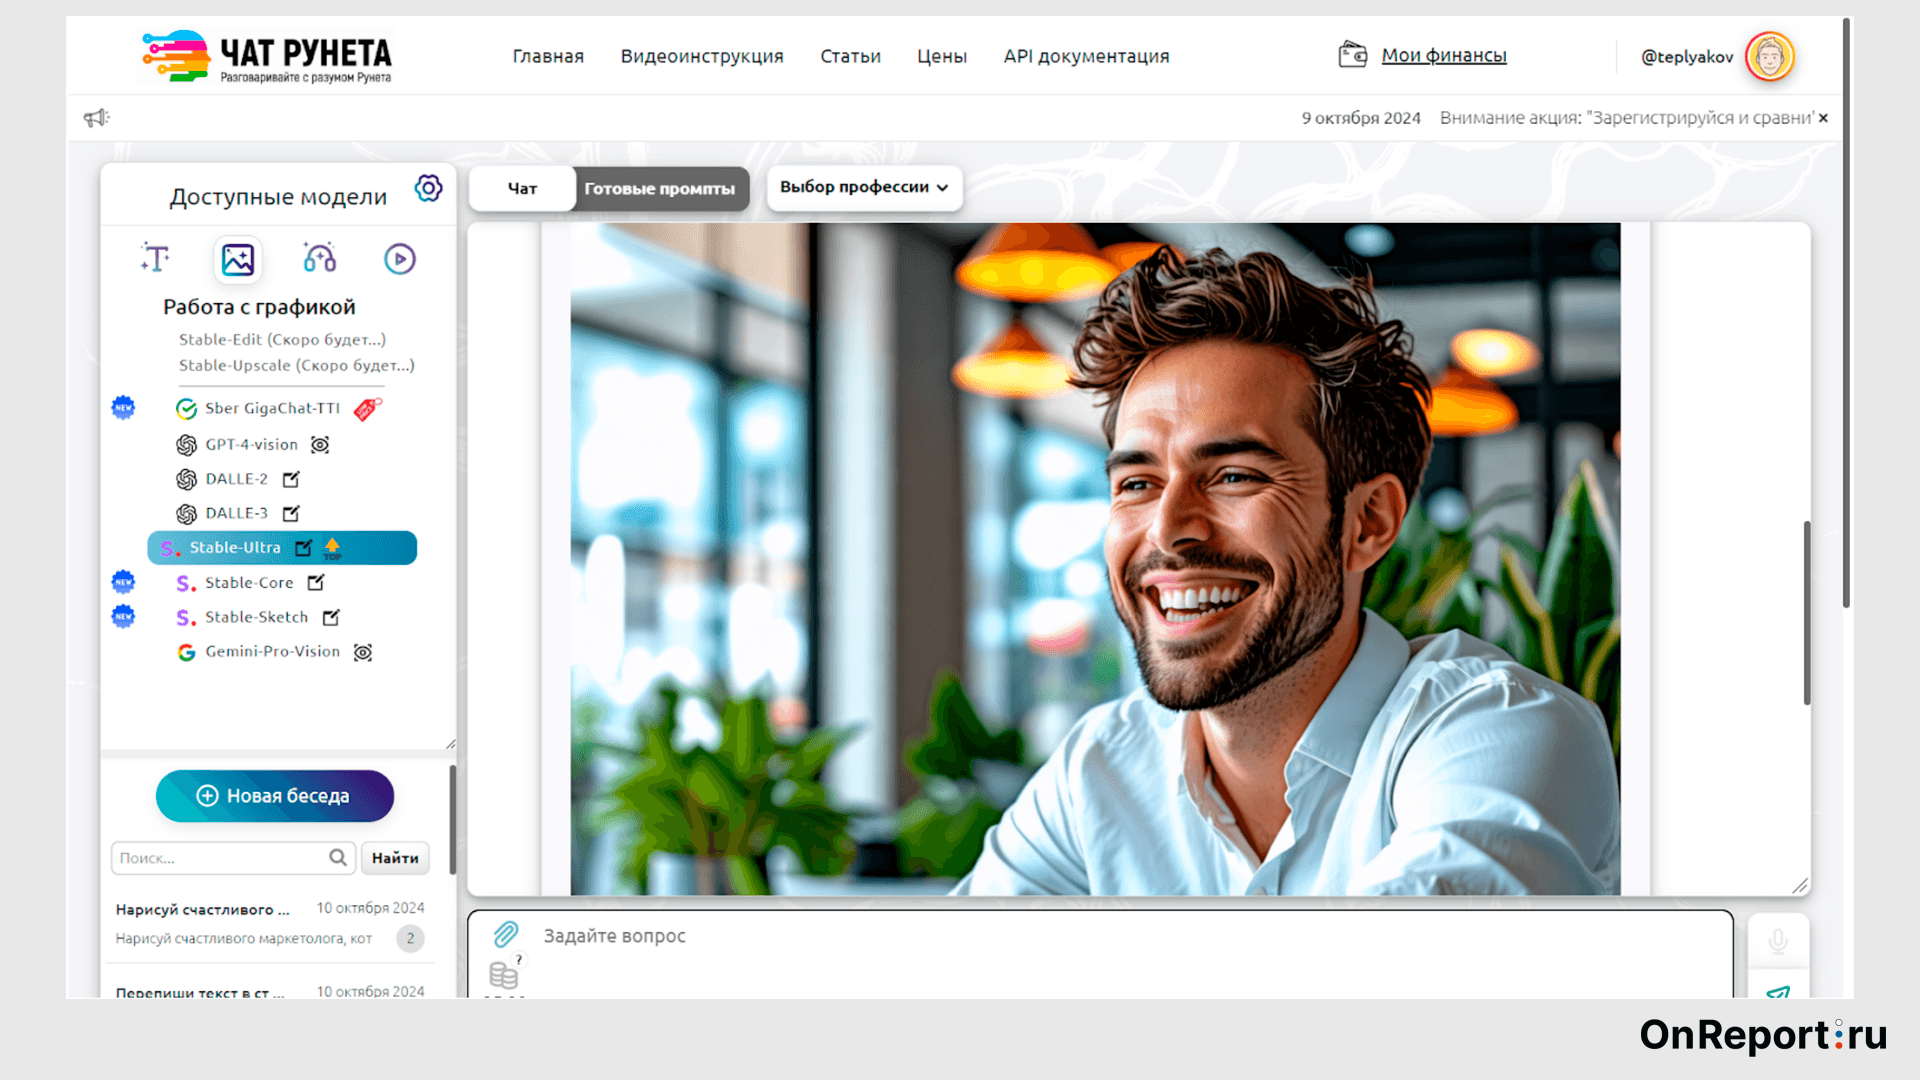Click Stable-Edit (Скоро будет...) entry
The height and width of the screenshot is (1080, 1920).
click(x=282, y=339)
